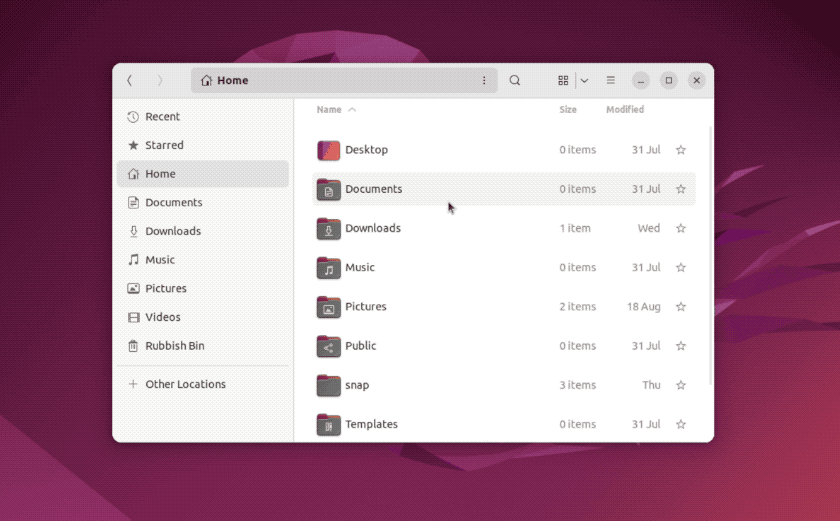840x521 pixels.
Task: Click the file list vertical scrollbar
Action: (711, 256)
